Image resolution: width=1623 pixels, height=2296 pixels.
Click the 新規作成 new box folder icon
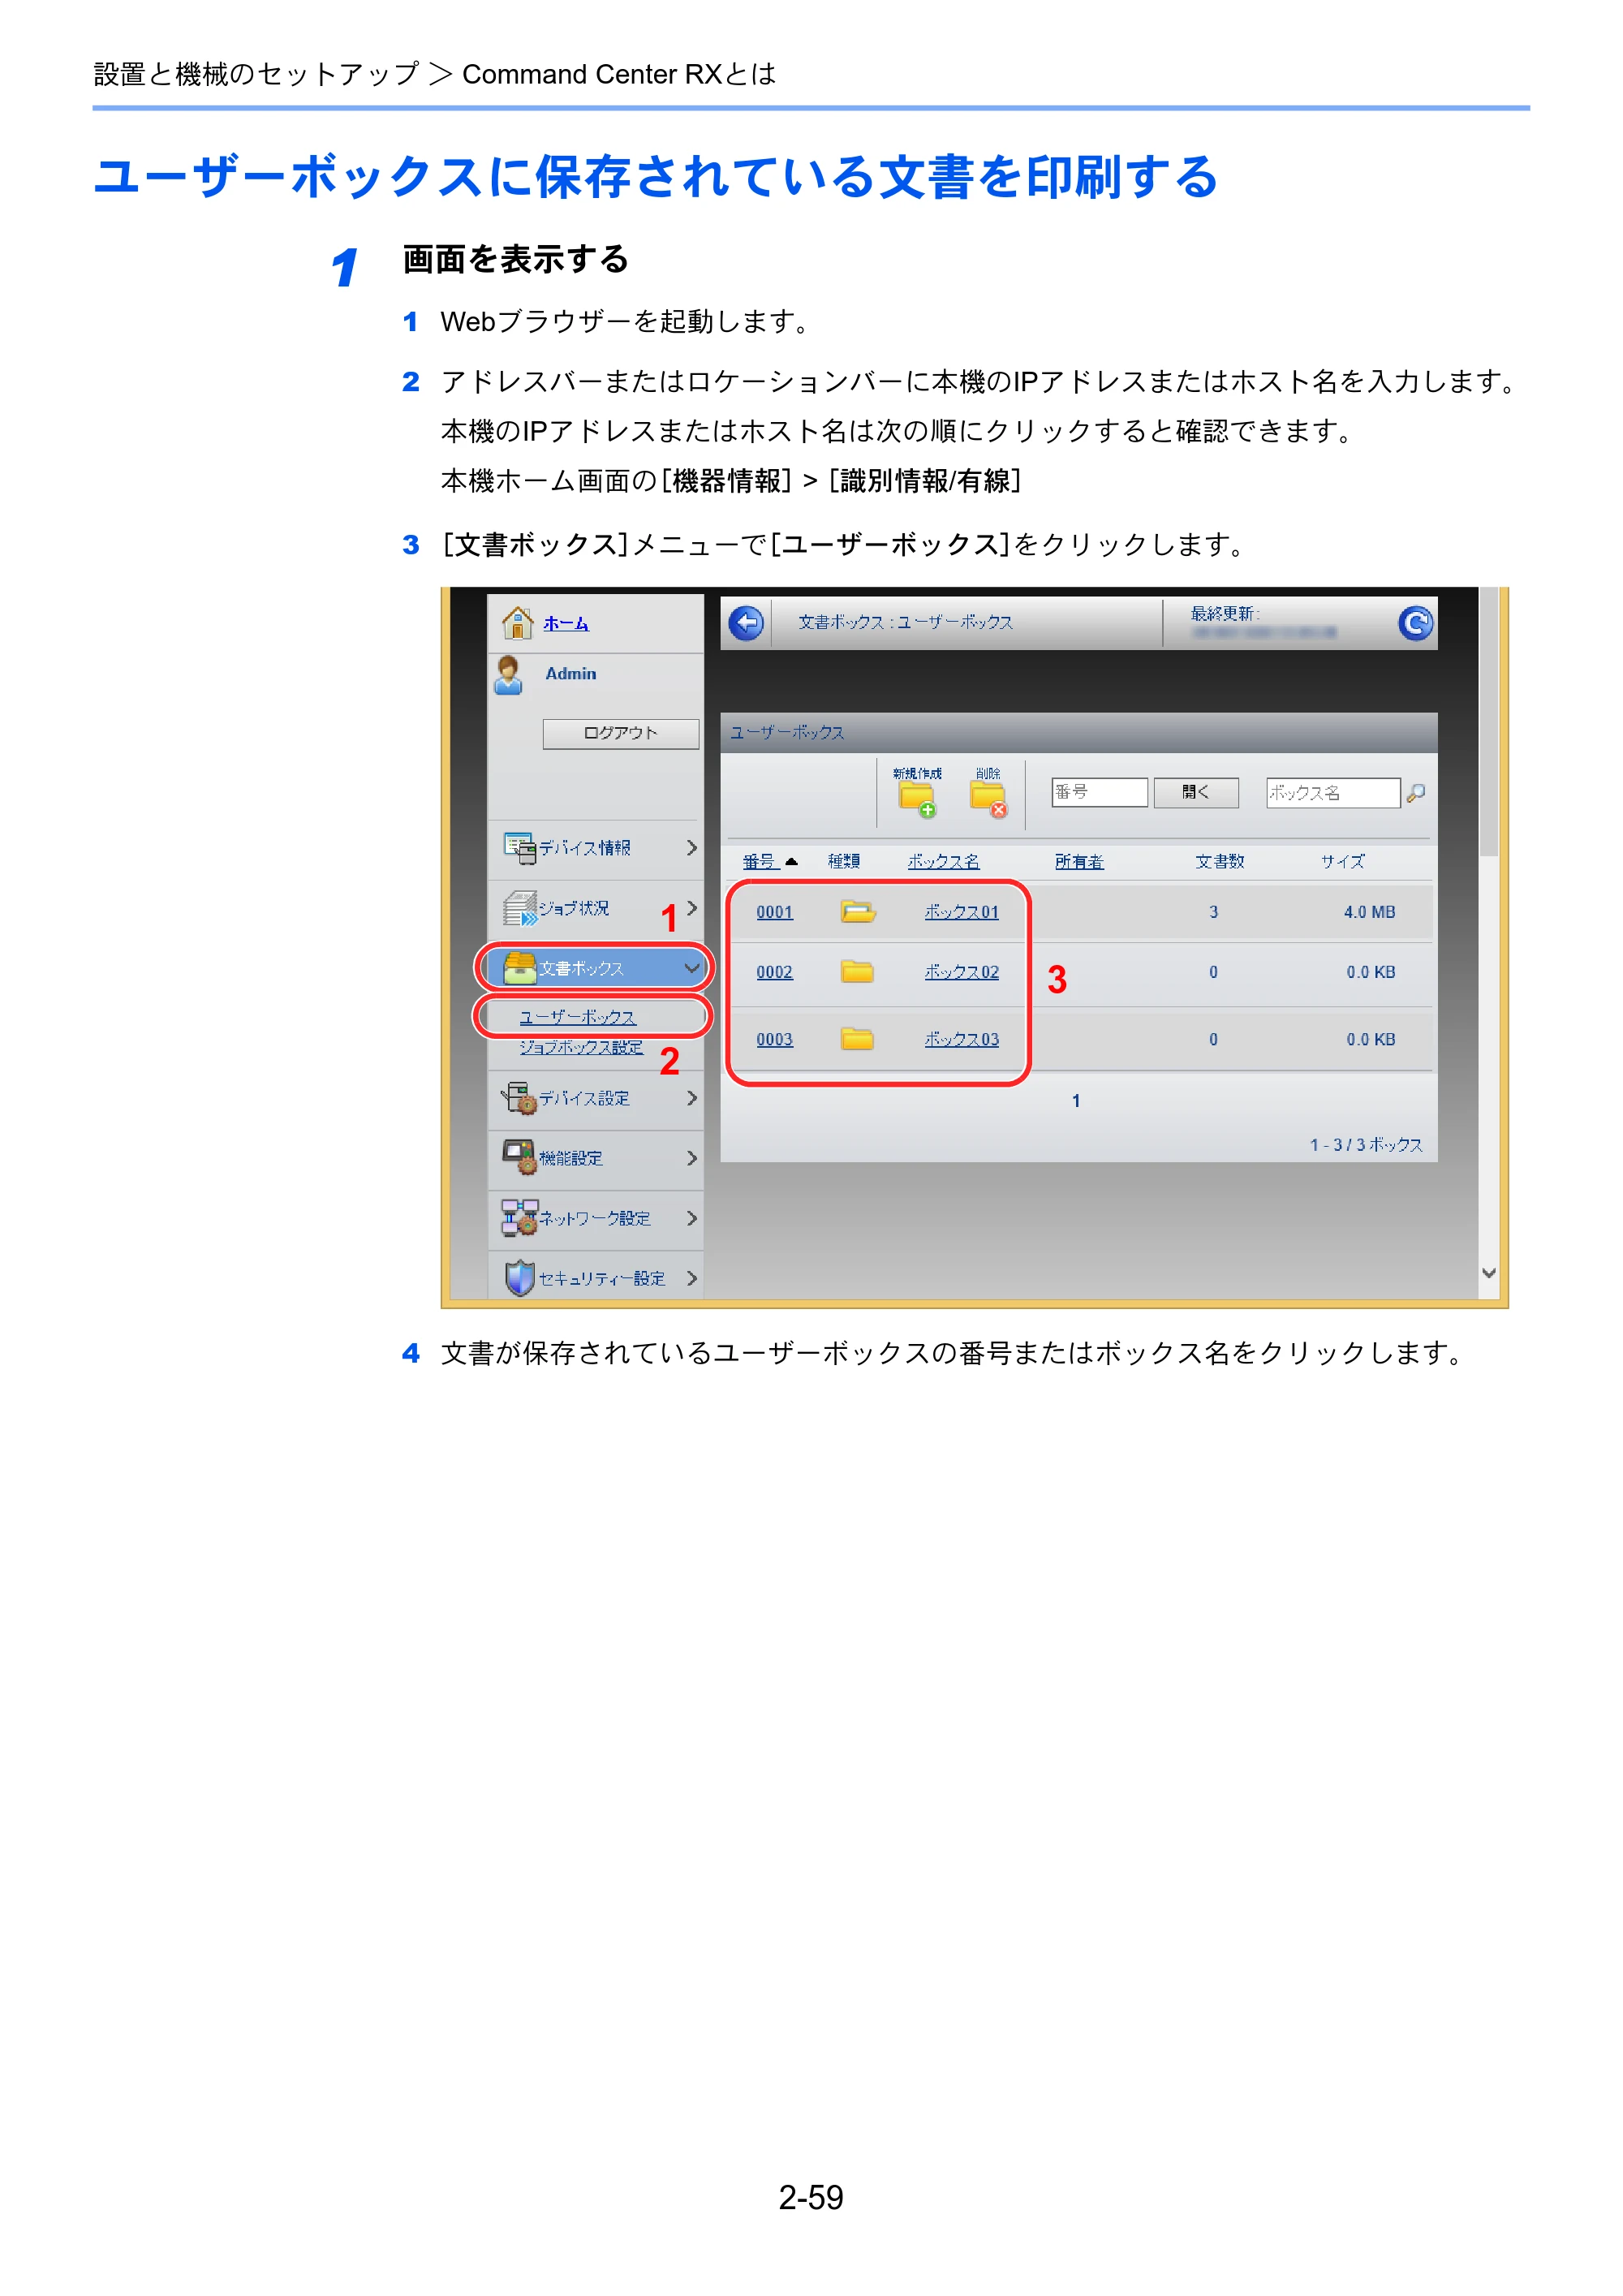coord(917,799)
